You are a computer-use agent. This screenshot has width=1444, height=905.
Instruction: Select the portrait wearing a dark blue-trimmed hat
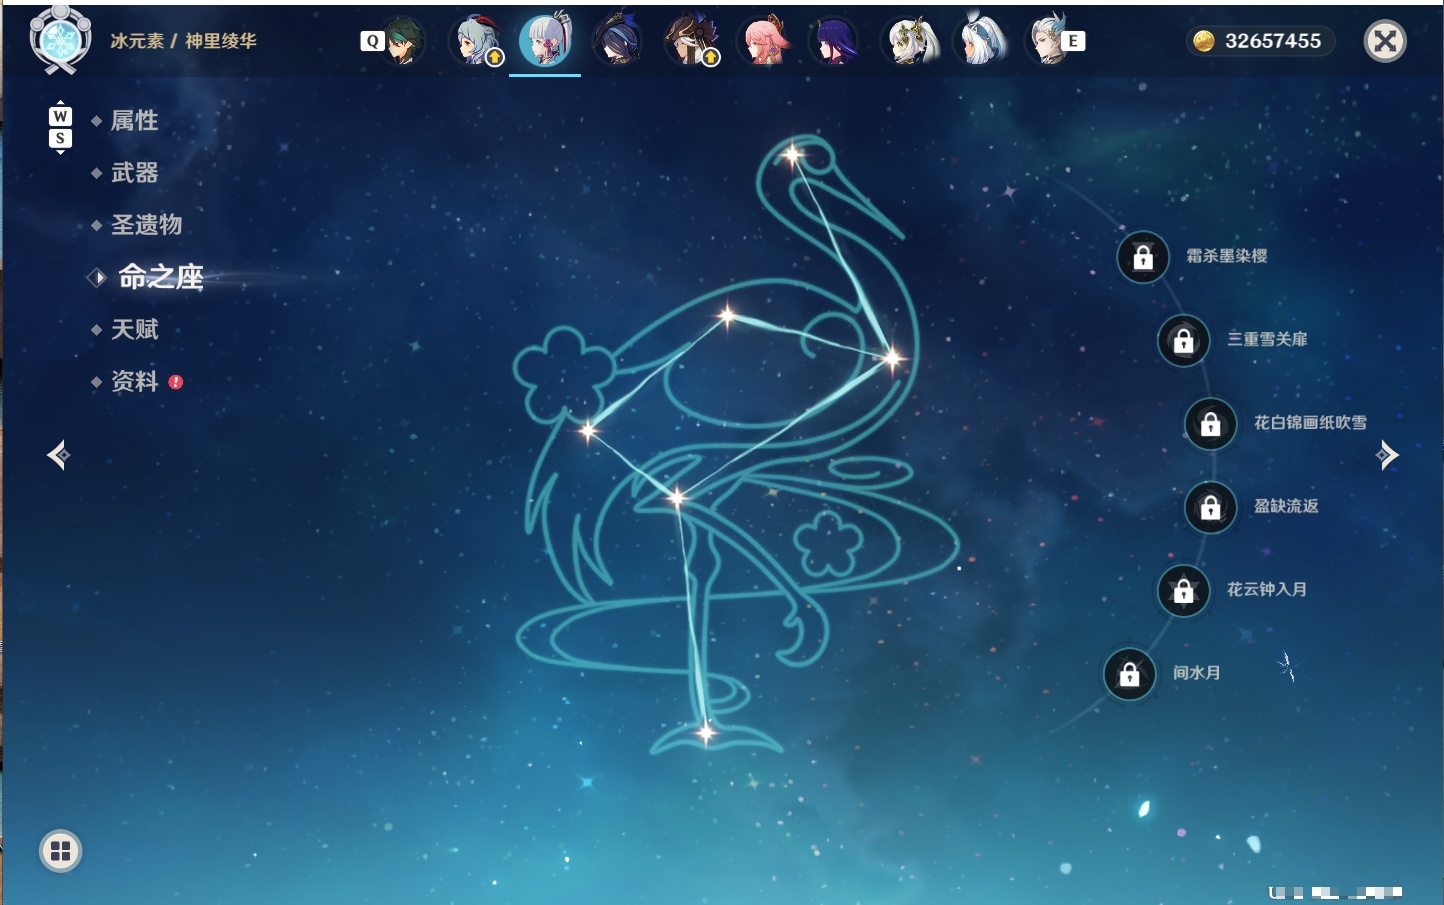coord(618,41)
